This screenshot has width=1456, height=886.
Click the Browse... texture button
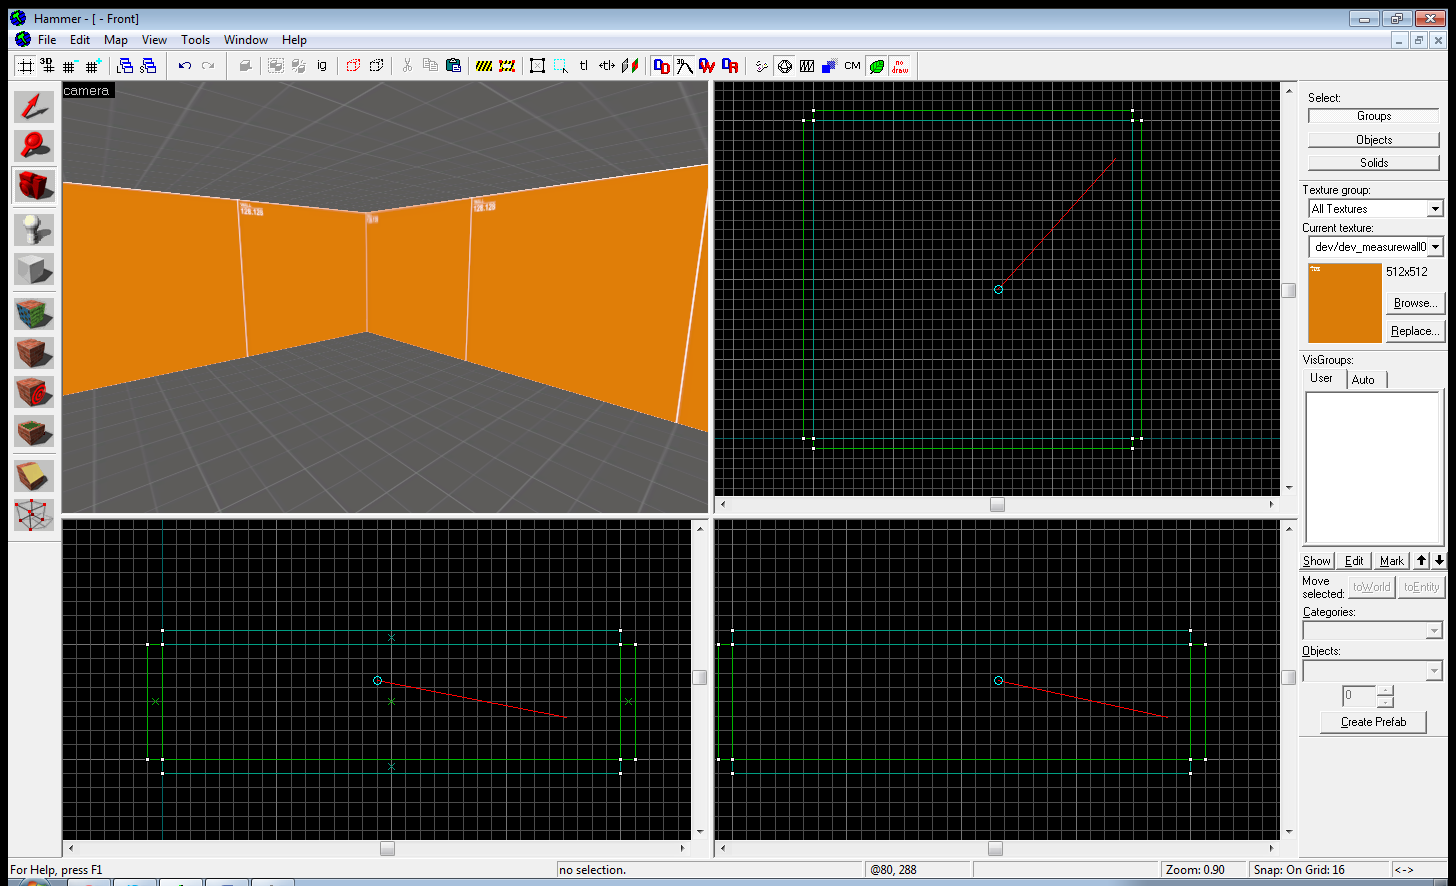pos(1415,303)
